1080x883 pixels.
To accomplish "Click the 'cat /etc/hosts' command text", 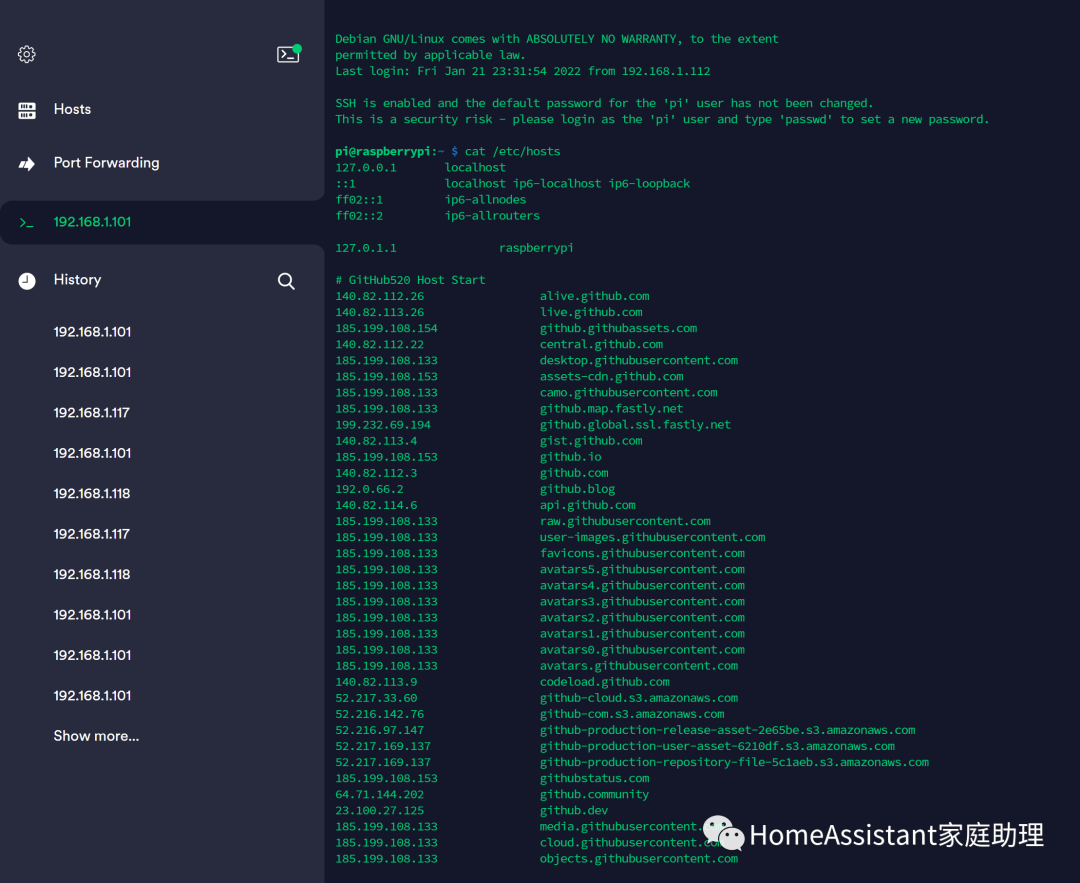I will click(512, 152).
